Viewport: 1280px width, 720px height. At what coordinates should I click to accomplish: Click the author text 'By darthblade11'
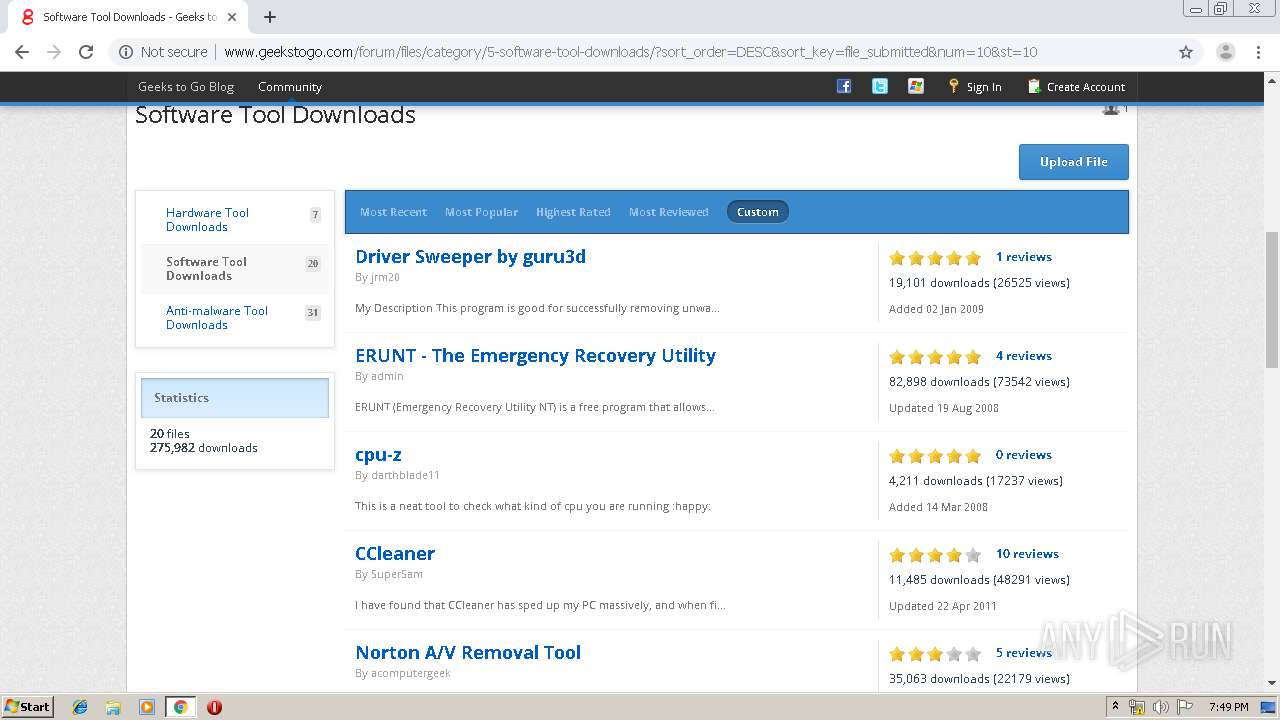(397, 475)
